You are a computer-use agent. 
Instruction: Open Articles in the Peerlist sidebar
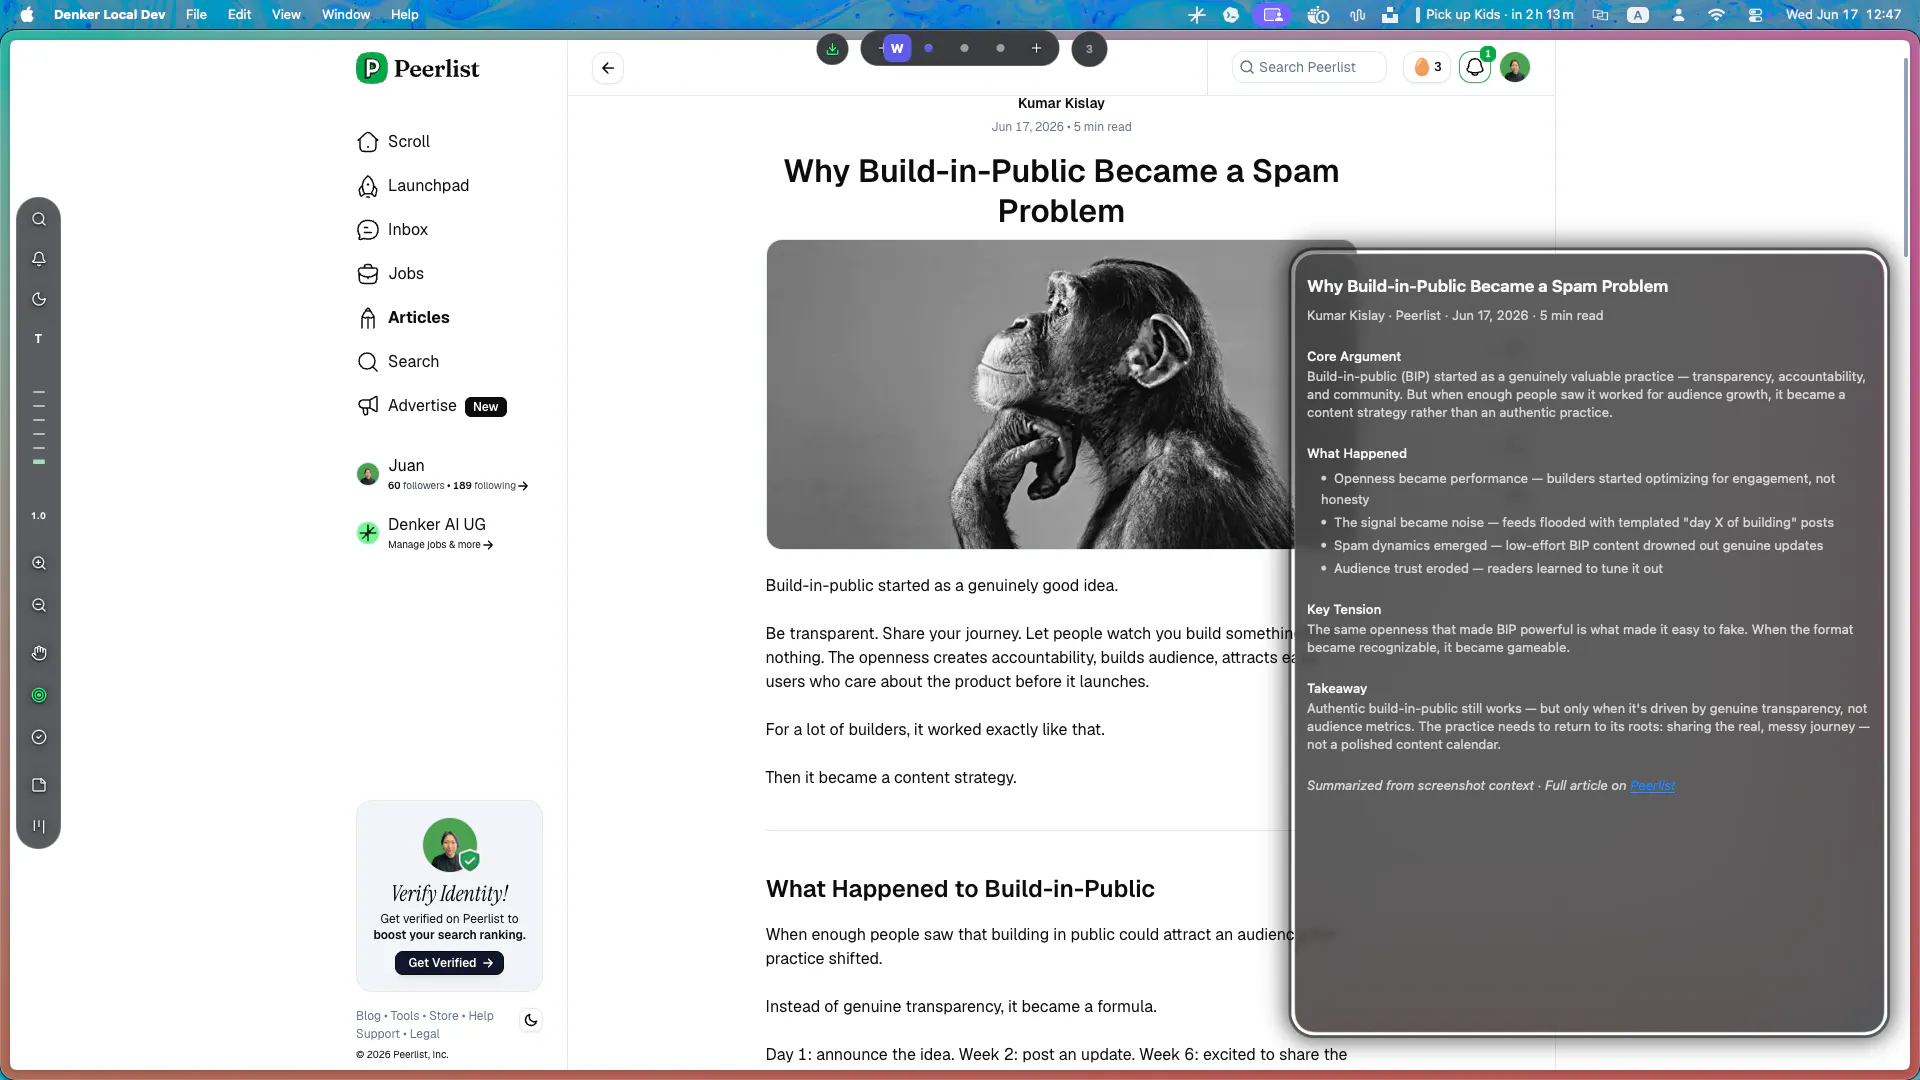[x=404, y=318]
